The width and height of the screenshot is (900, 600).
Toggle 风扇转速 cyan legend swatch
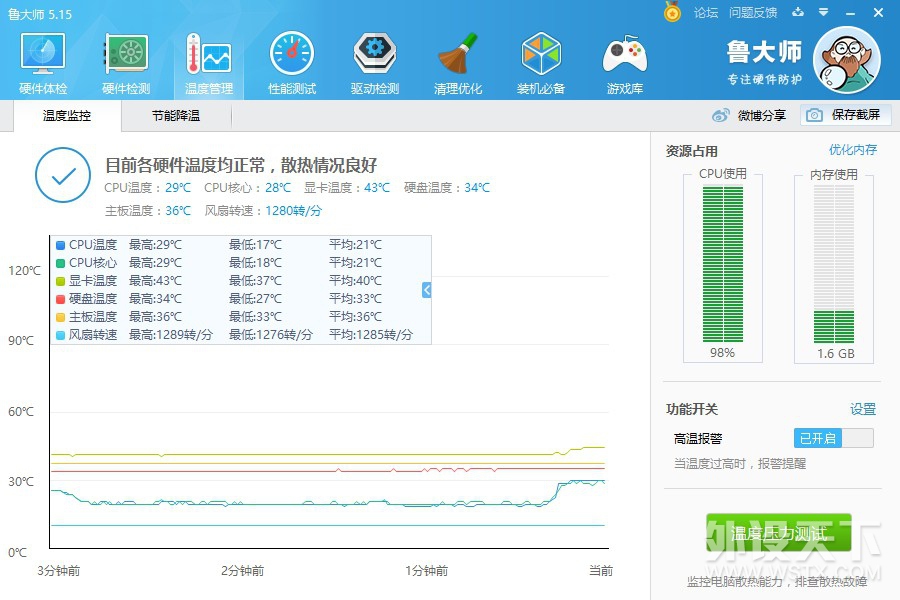[60, 335]
